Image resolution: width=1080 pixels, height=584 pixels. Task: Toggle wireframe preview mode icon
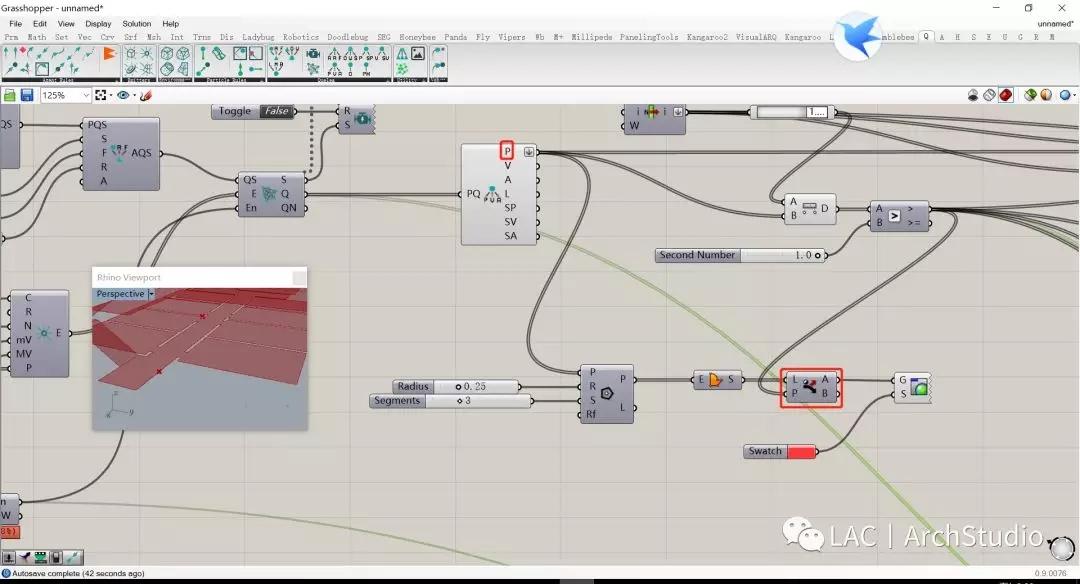click(989, 95)
